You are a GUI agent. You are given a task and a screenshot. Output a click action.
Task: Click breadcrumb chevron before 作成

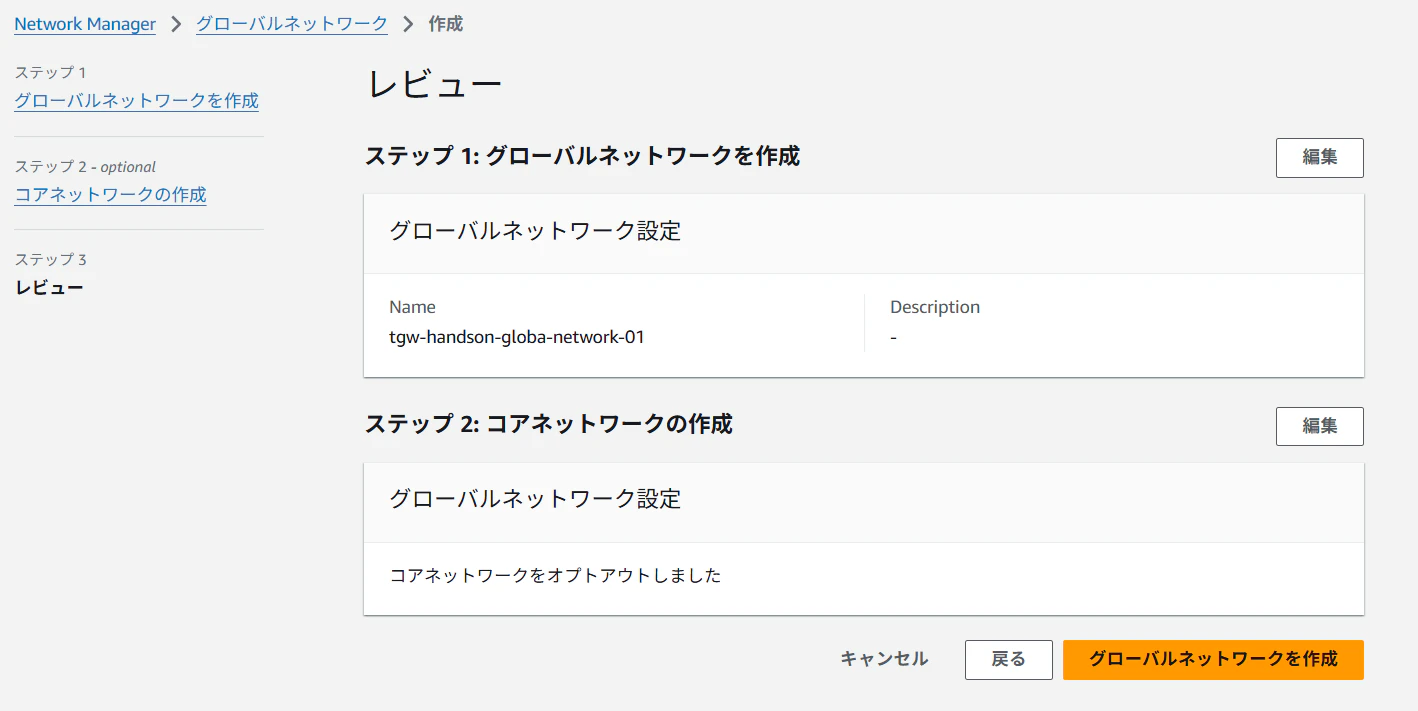[408, 24]
